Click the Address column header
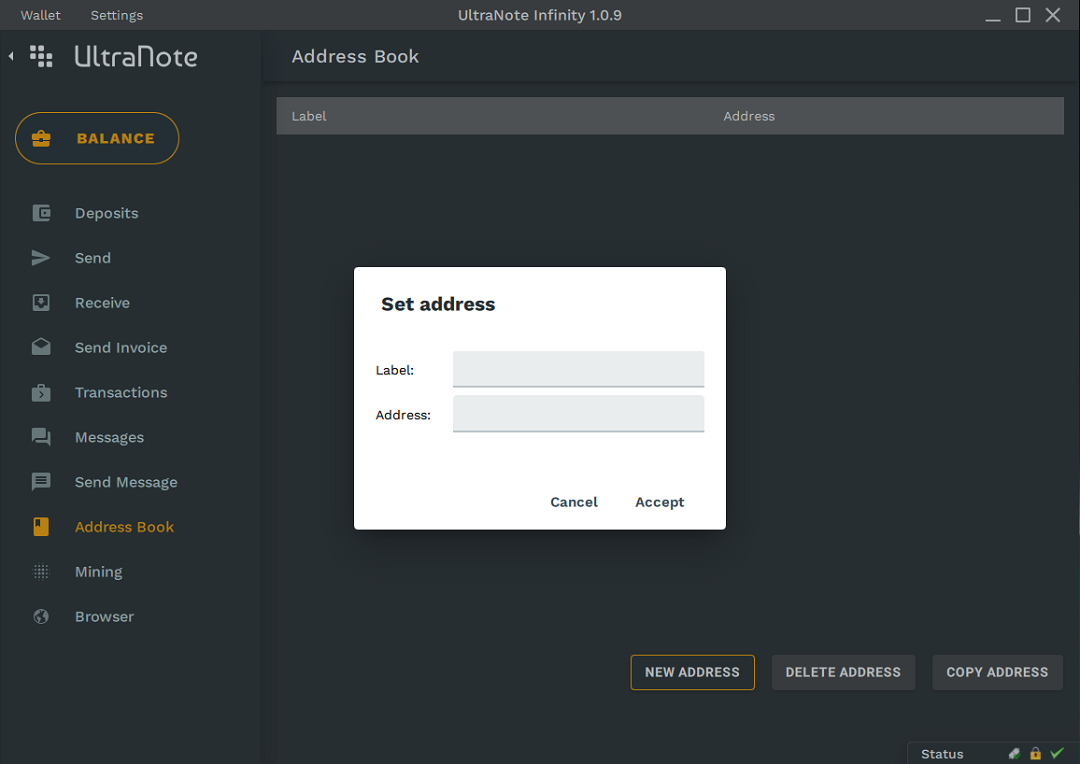The height and width of the screenshot is (764, 1080). click(749, 116)
